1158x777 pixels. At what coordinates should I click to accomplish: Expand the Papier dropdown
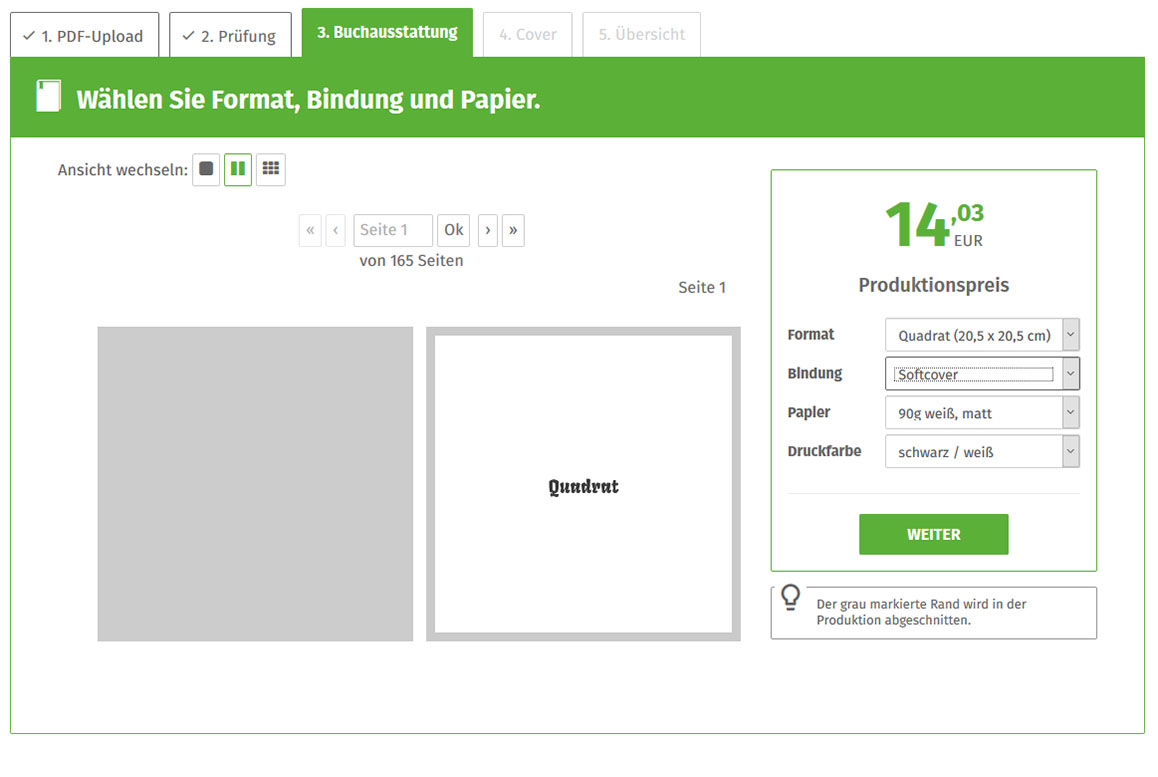981,413
